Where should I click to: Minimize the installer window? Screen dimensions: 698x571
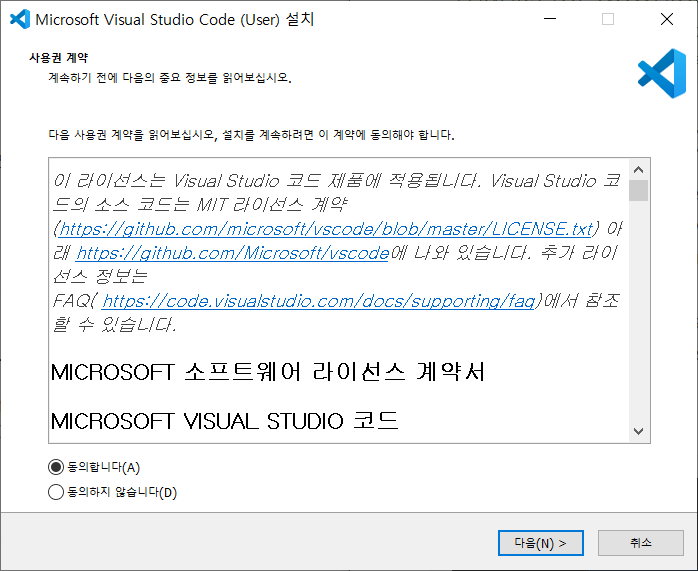tap(550, 19)
